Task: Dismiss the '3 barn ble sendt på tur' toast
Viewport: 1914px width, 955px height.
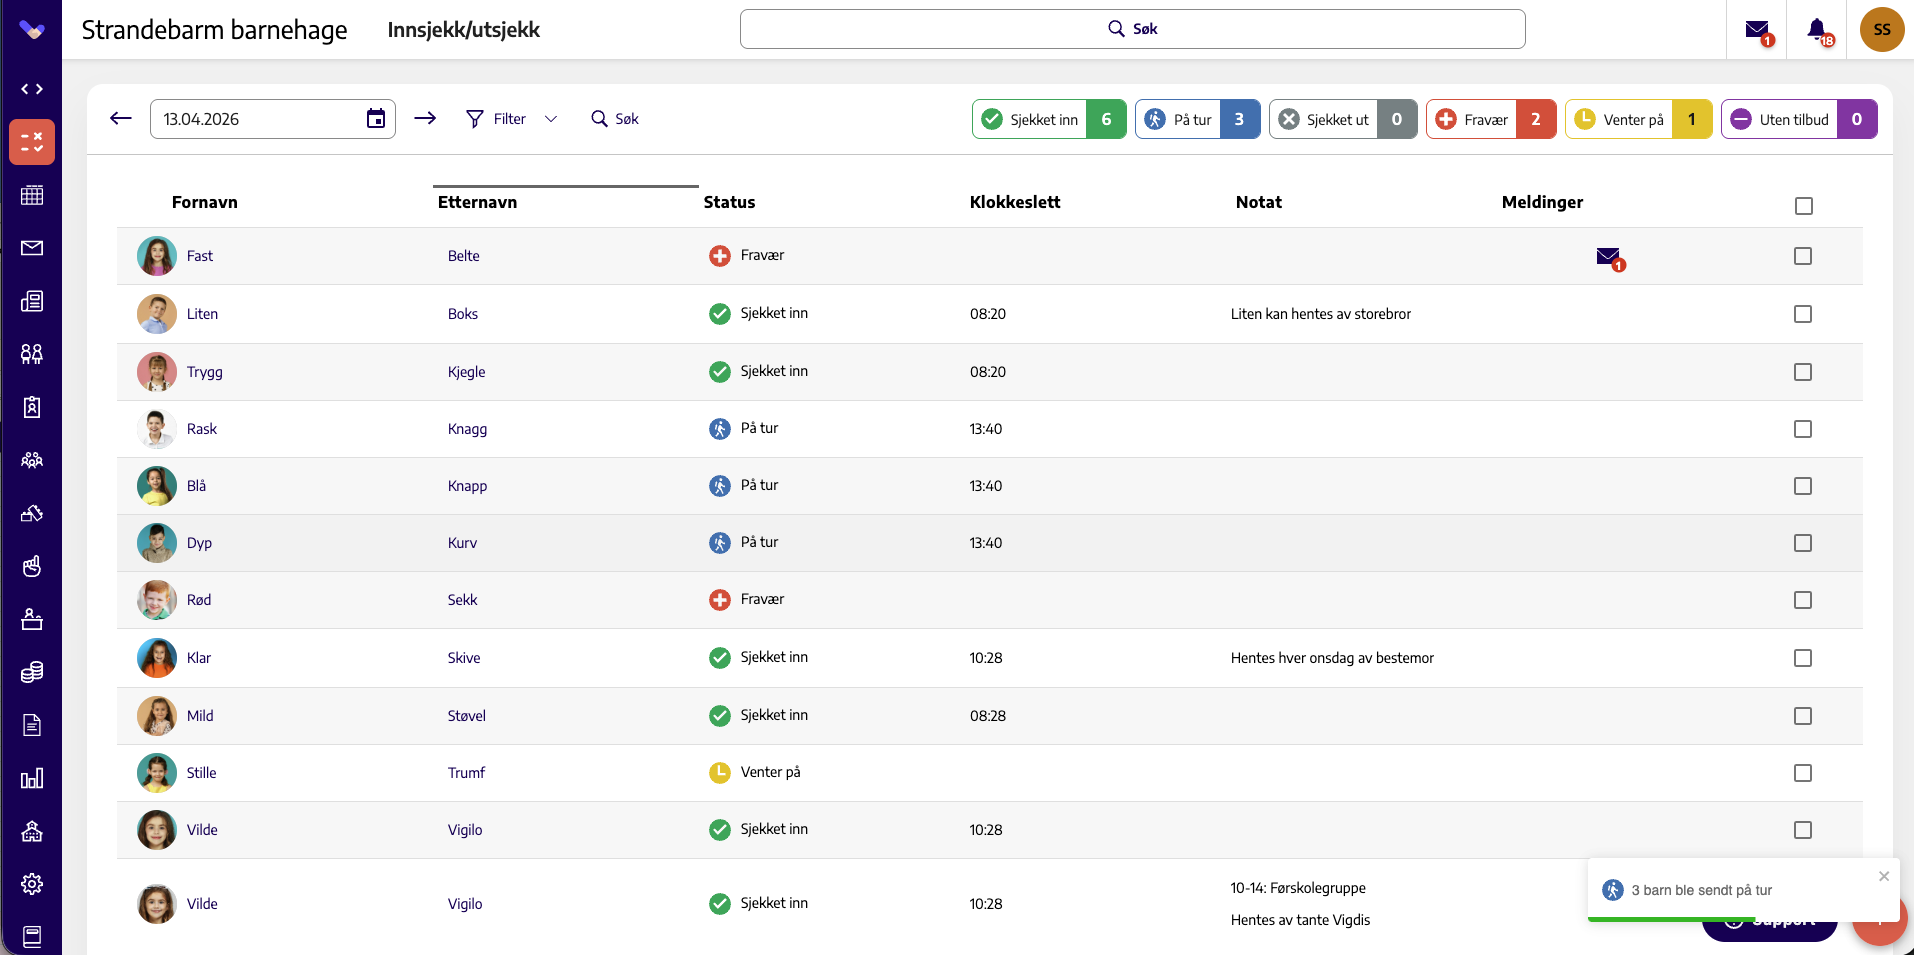Action: point(1884,876)
